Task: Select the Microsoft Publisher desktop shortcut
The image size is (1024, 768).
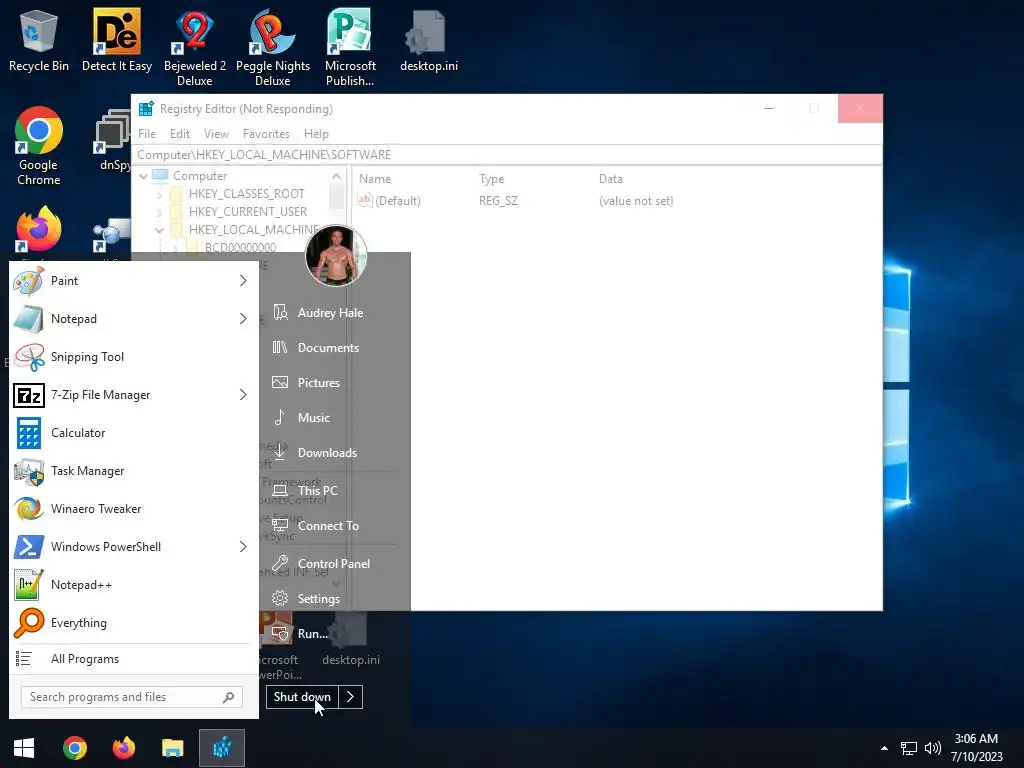Action: click(350, 48)
